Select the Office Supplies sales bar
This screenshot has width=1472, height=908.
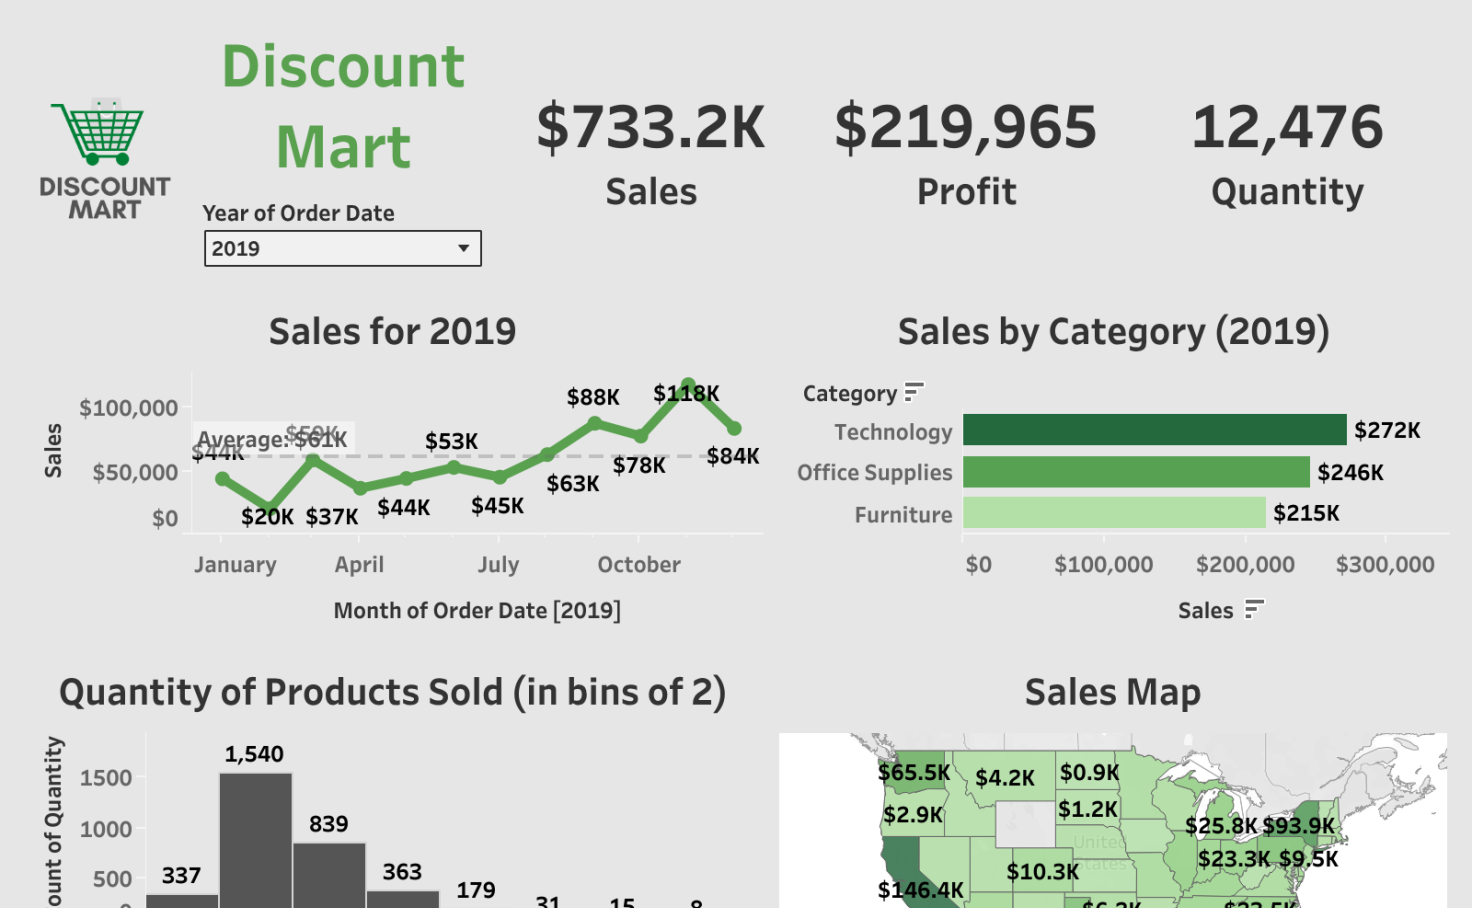click(1136, 472)
